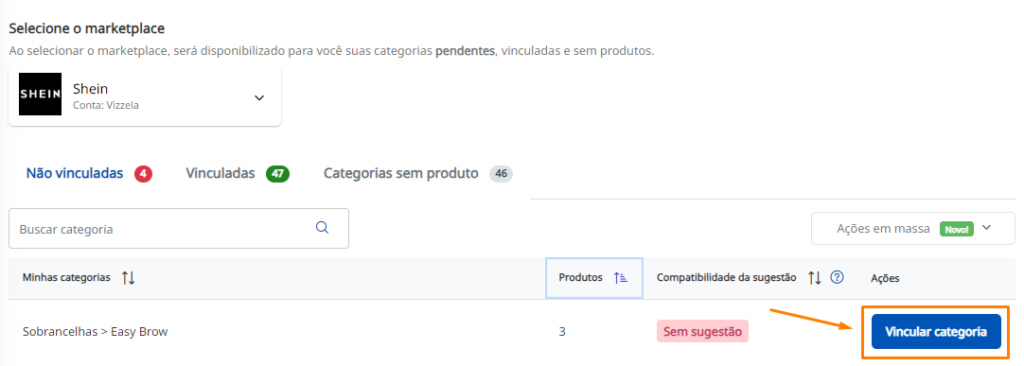Focus the Buscar categoria search field
Viewport: 1024px width, 366px height.
click(178, 229)
